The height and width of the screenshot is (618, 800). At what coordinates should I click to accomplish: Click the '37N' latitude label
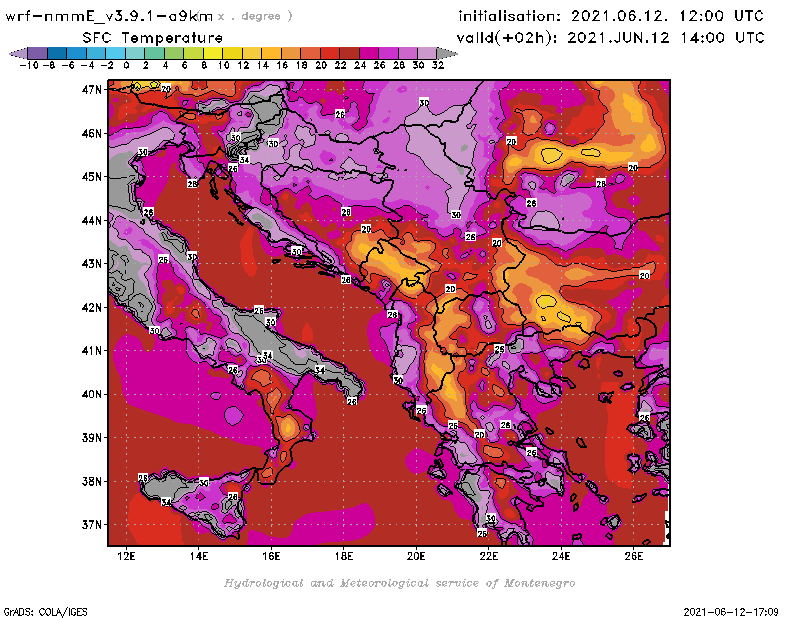pos(92,525)
